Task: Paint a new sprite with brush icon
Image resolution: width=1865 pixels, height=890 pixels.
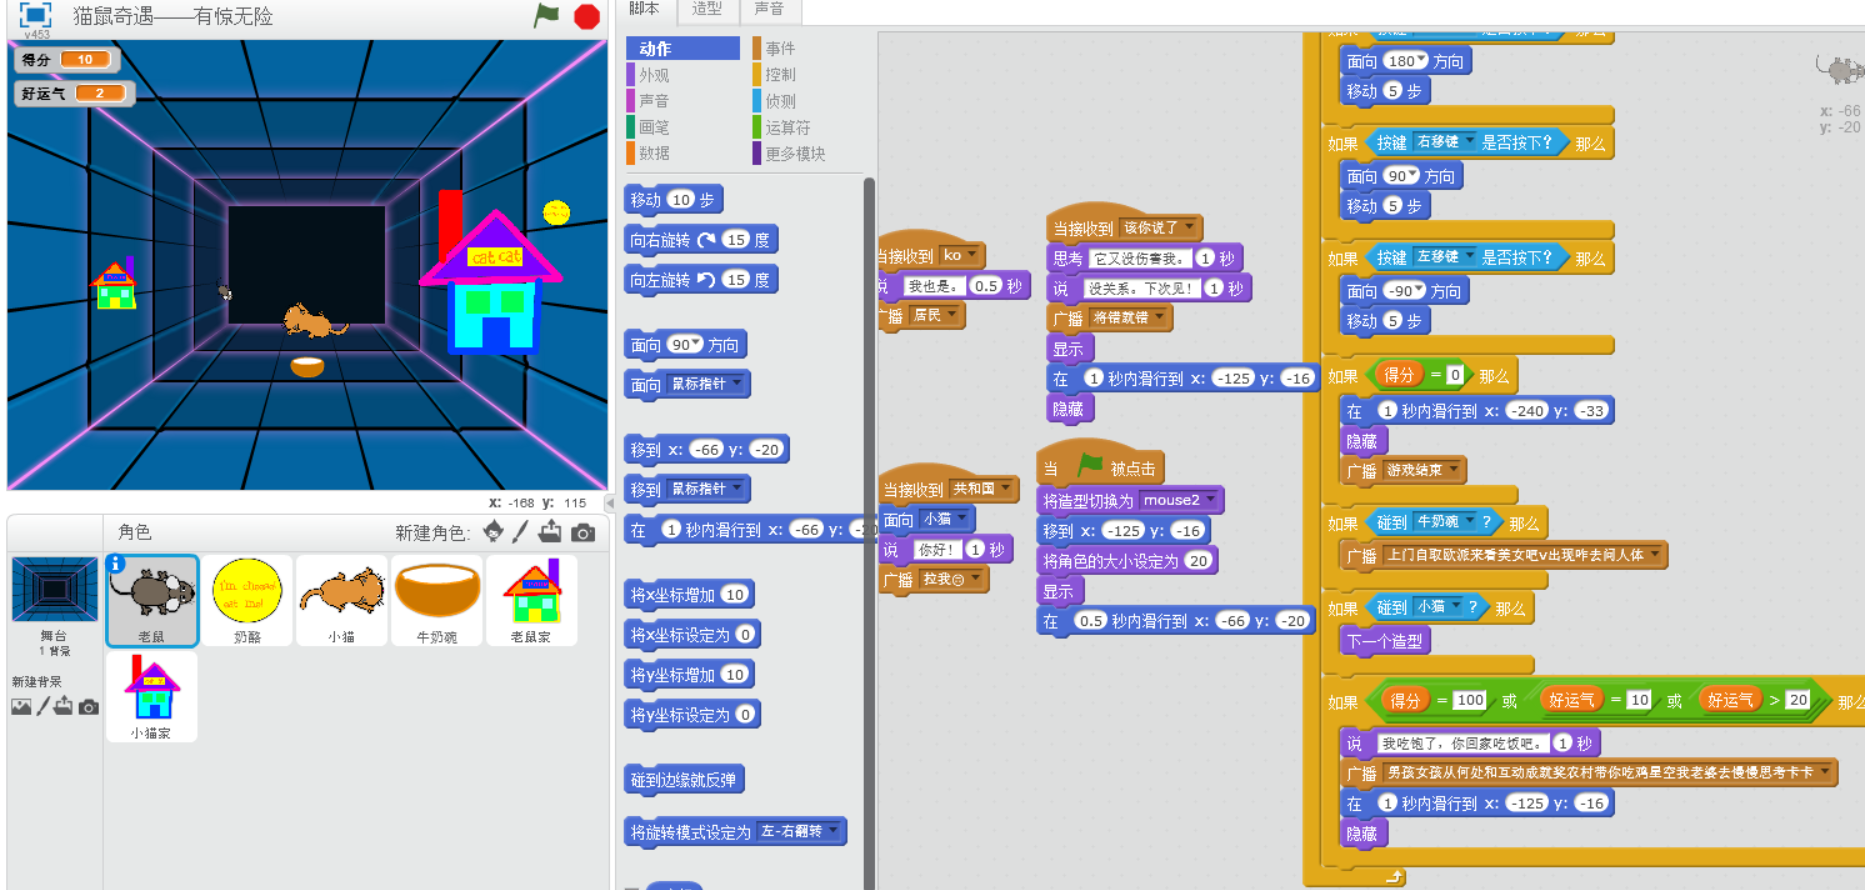Action: 520,532
